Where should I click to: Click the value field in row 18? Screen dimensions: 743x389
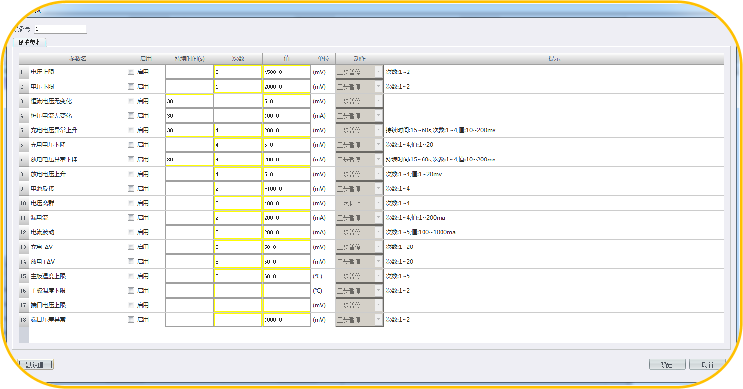[x=287, y=320]
